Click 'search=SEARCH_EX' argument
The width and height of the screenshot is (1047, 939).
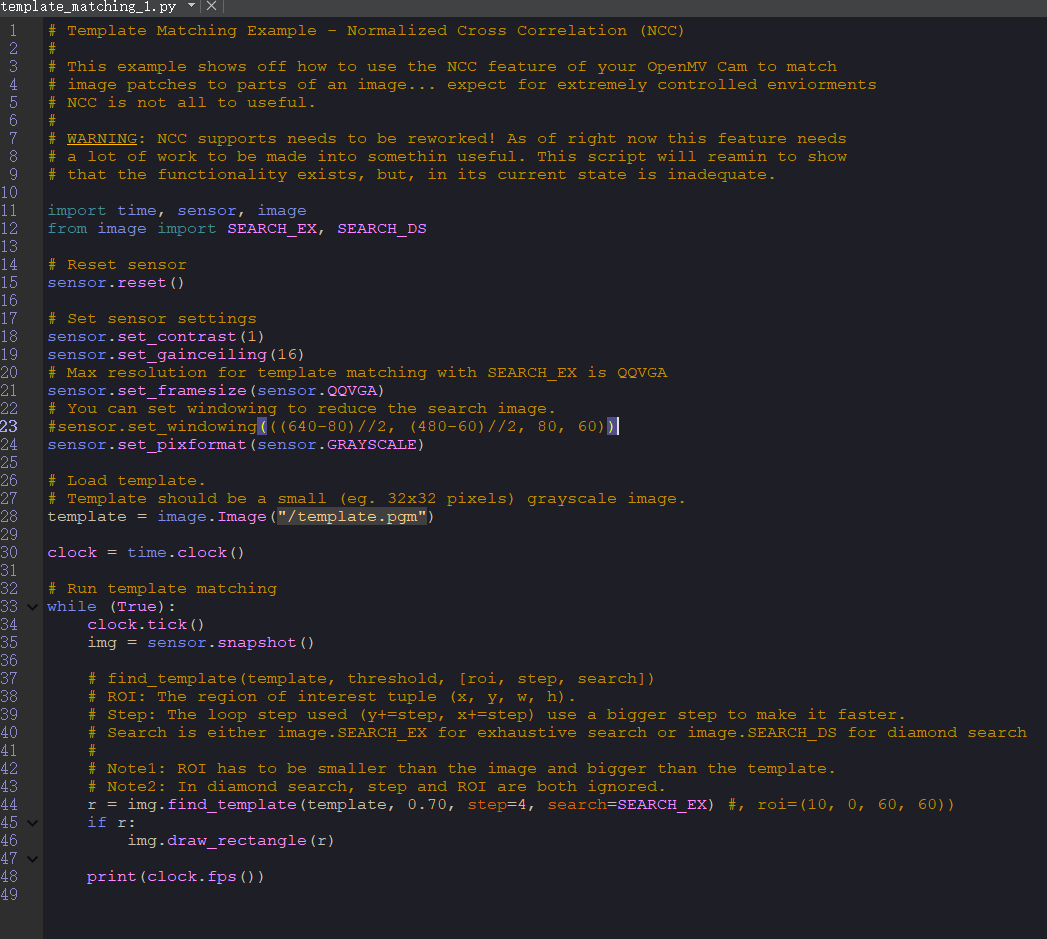628,805
